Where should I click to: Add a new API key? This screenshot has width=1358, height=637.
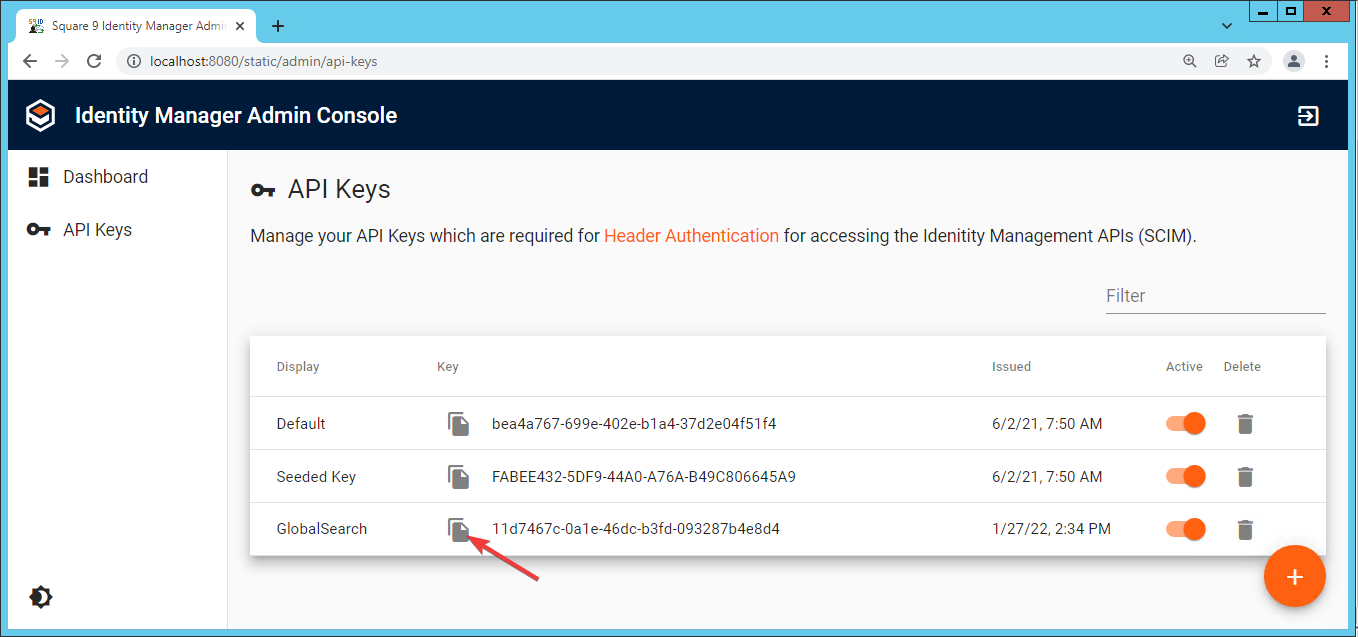coord(1294,577)
